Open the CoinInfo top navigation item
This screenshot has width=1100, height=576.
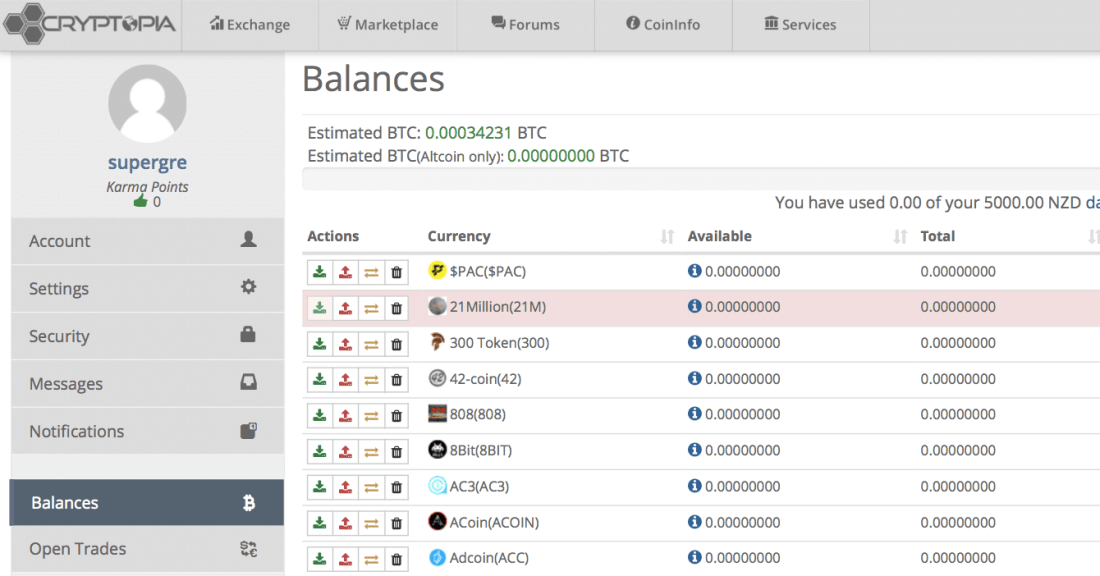[663, 25]
